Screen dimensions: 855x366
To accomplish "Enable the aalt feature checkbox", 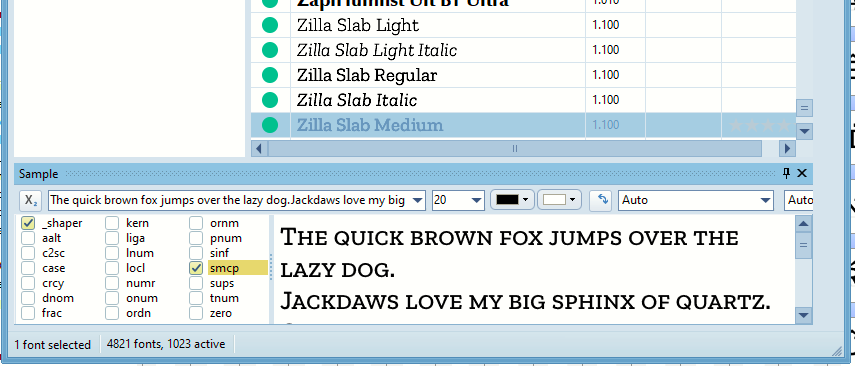I will 28,238.
